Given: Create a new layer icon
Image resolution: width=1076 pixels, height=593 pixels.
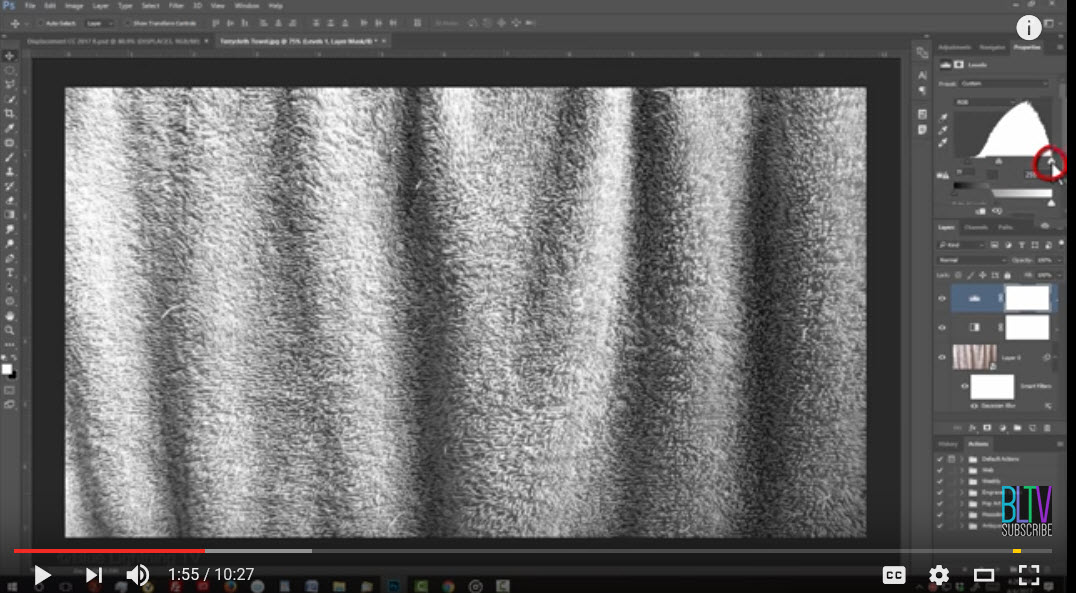Looking at the screenshot, I should [1032, 428].
